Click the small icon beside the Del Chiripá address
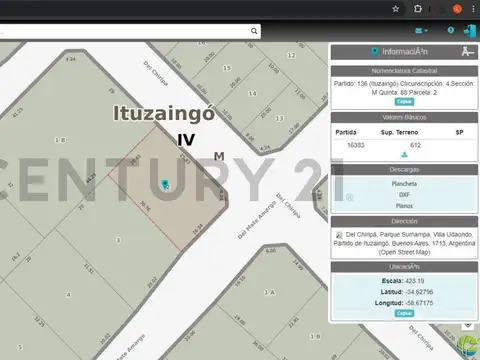Viewport: 480px width, 360px height. click(339, 235)
